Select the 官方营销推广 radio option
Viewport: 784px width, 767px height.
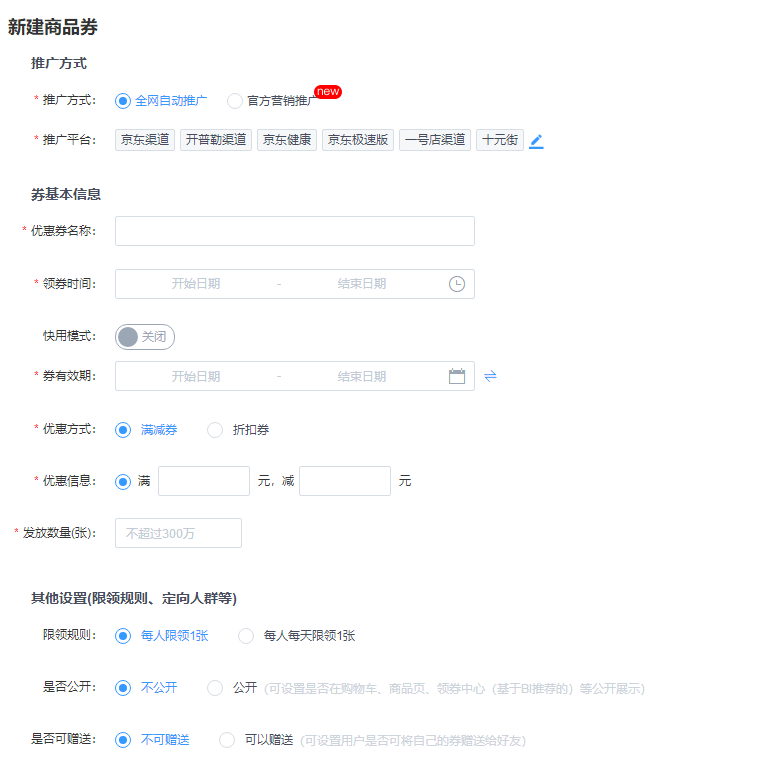point(235,101)
